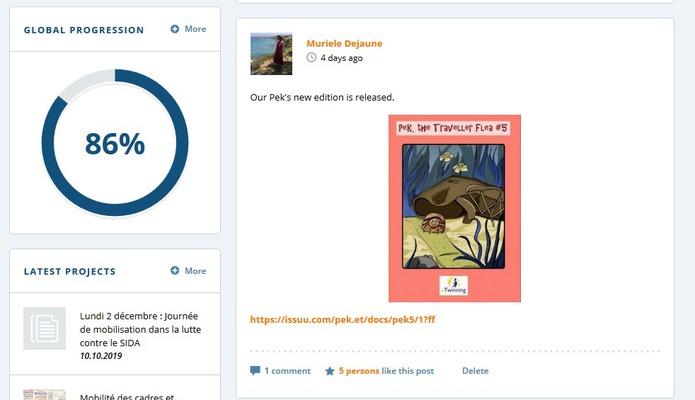Viewport: 695px width, 400px height.
Task: Open the Journée de mobilisation SIDA project
Action: (x=140, y=329)
